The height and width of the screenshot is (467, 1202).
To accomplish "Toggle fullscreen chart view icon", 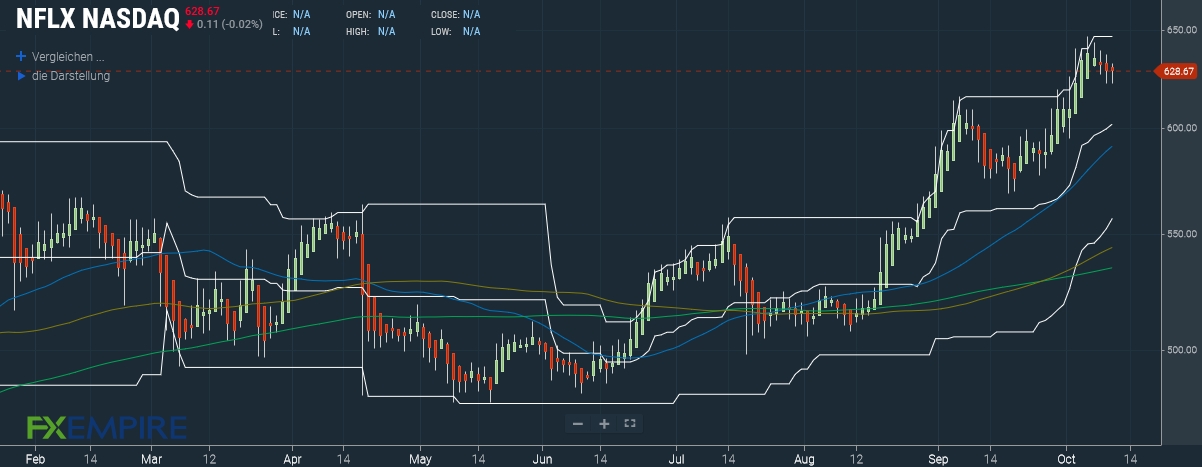I will tap(630, 423).
